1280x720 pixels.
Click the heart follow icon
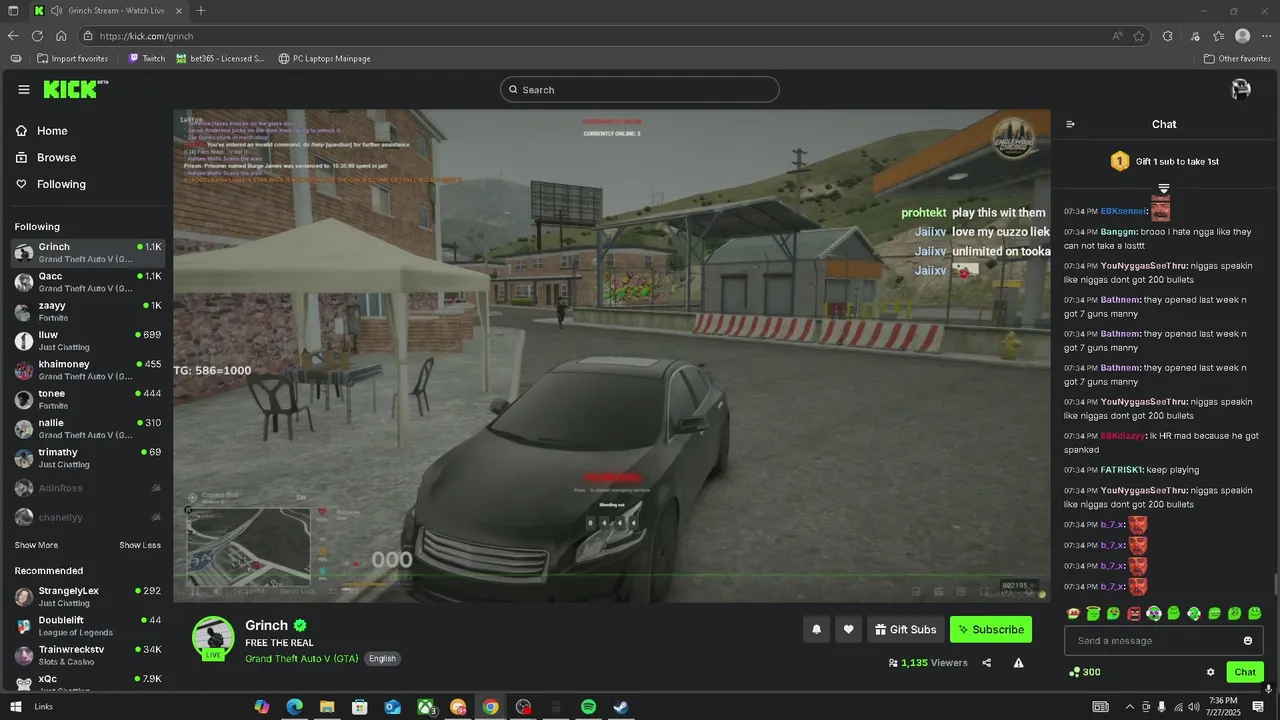[x=848, y=629]
